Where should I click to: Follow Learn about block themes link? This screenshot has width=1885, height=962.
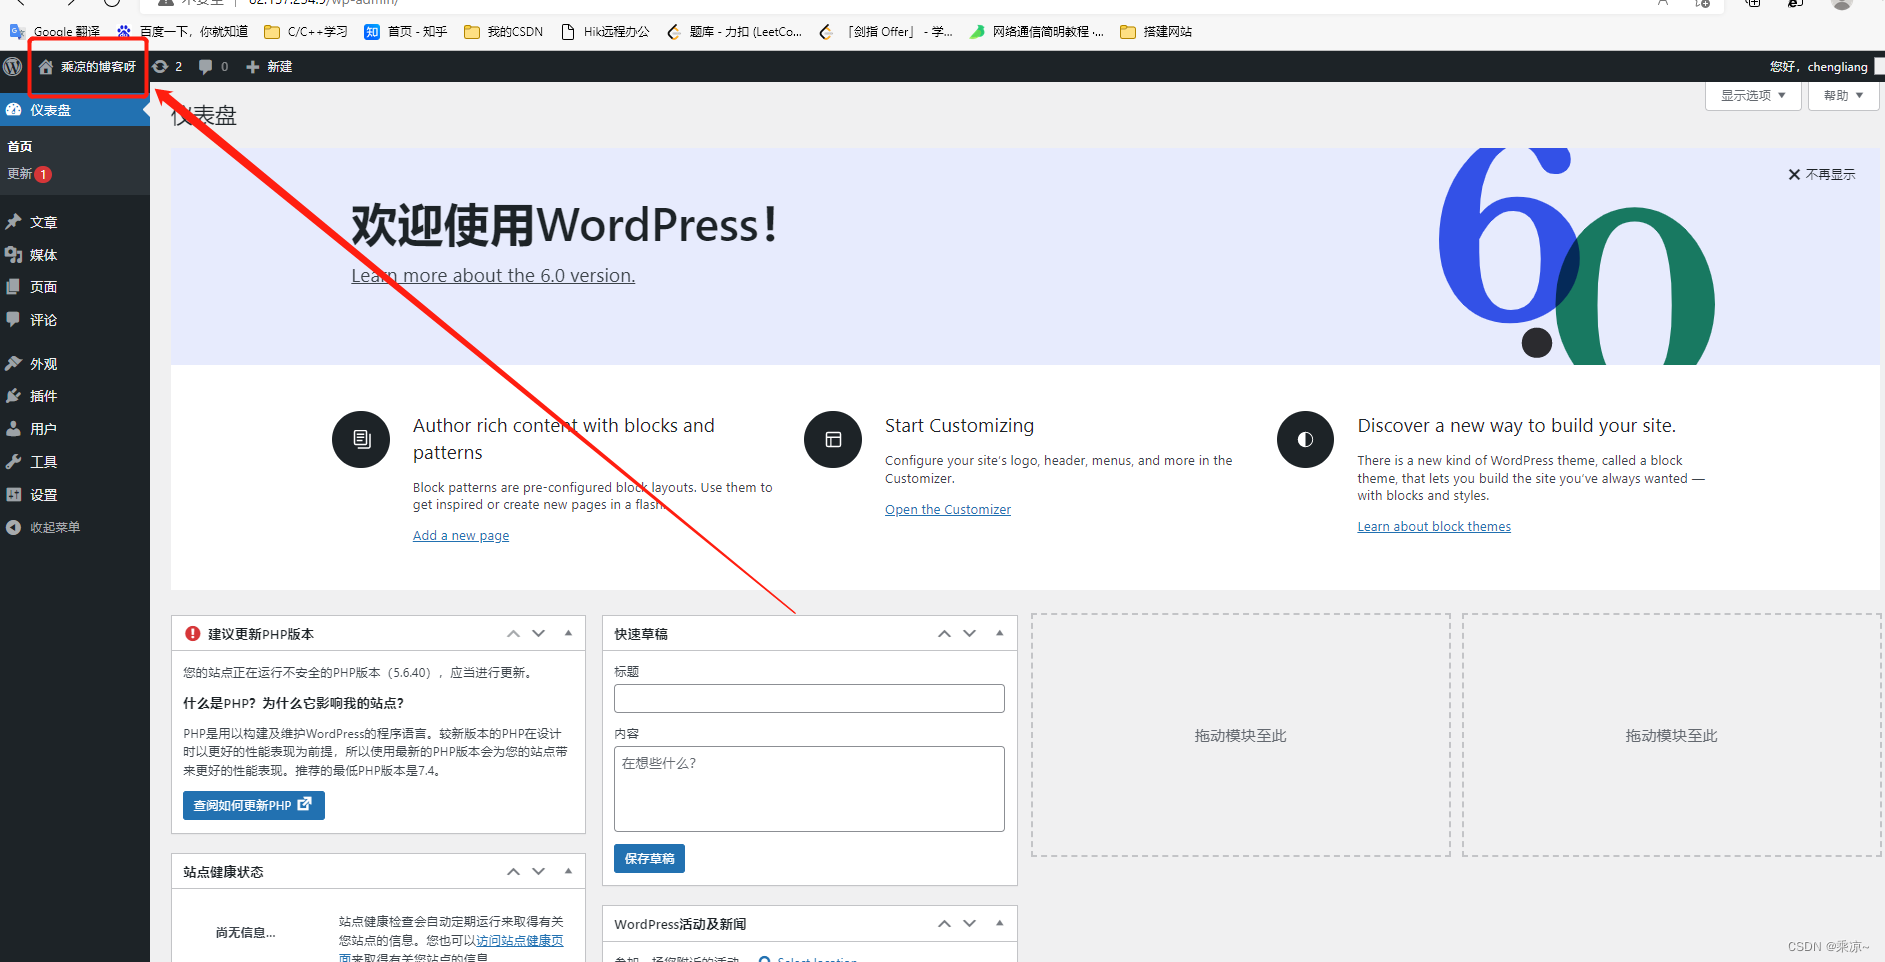tap(1434, 527)
